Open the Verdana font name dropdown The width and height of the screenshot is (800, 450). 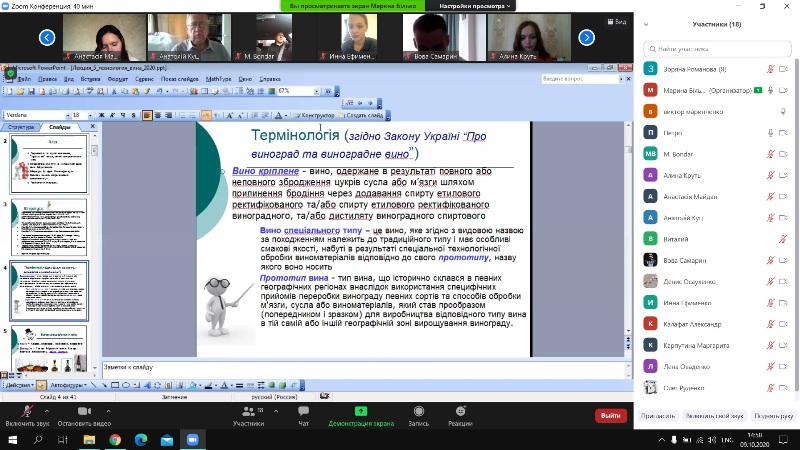(x=68, y=115)
